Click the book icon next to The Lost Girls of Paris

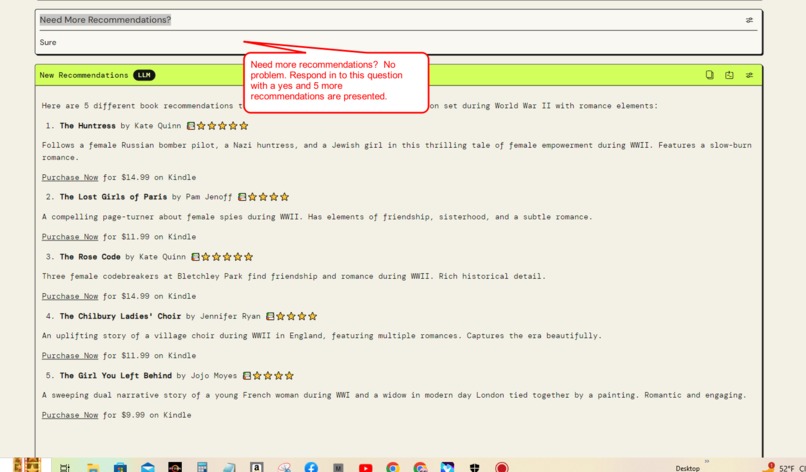tap(242, 197)
